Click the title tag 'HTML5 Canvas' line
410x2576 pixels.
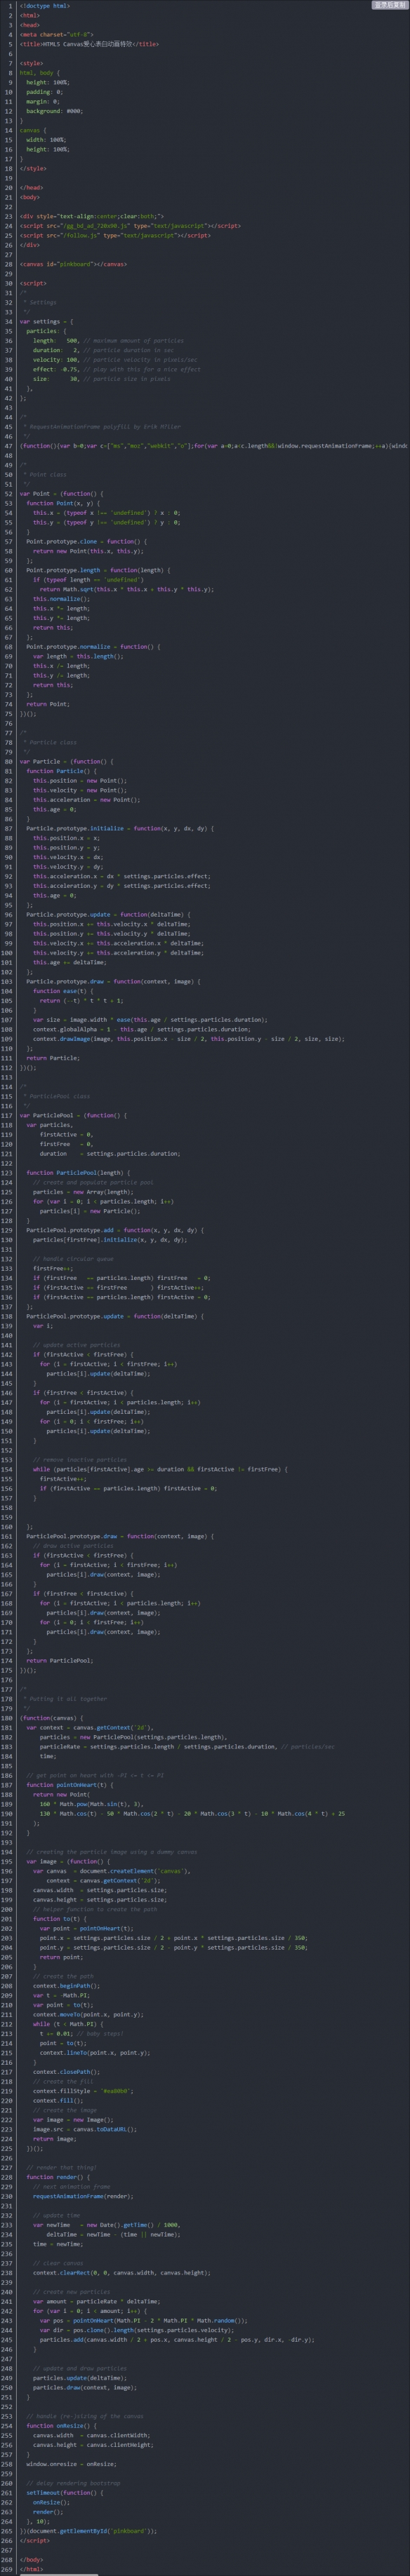[x=89, y=44]
